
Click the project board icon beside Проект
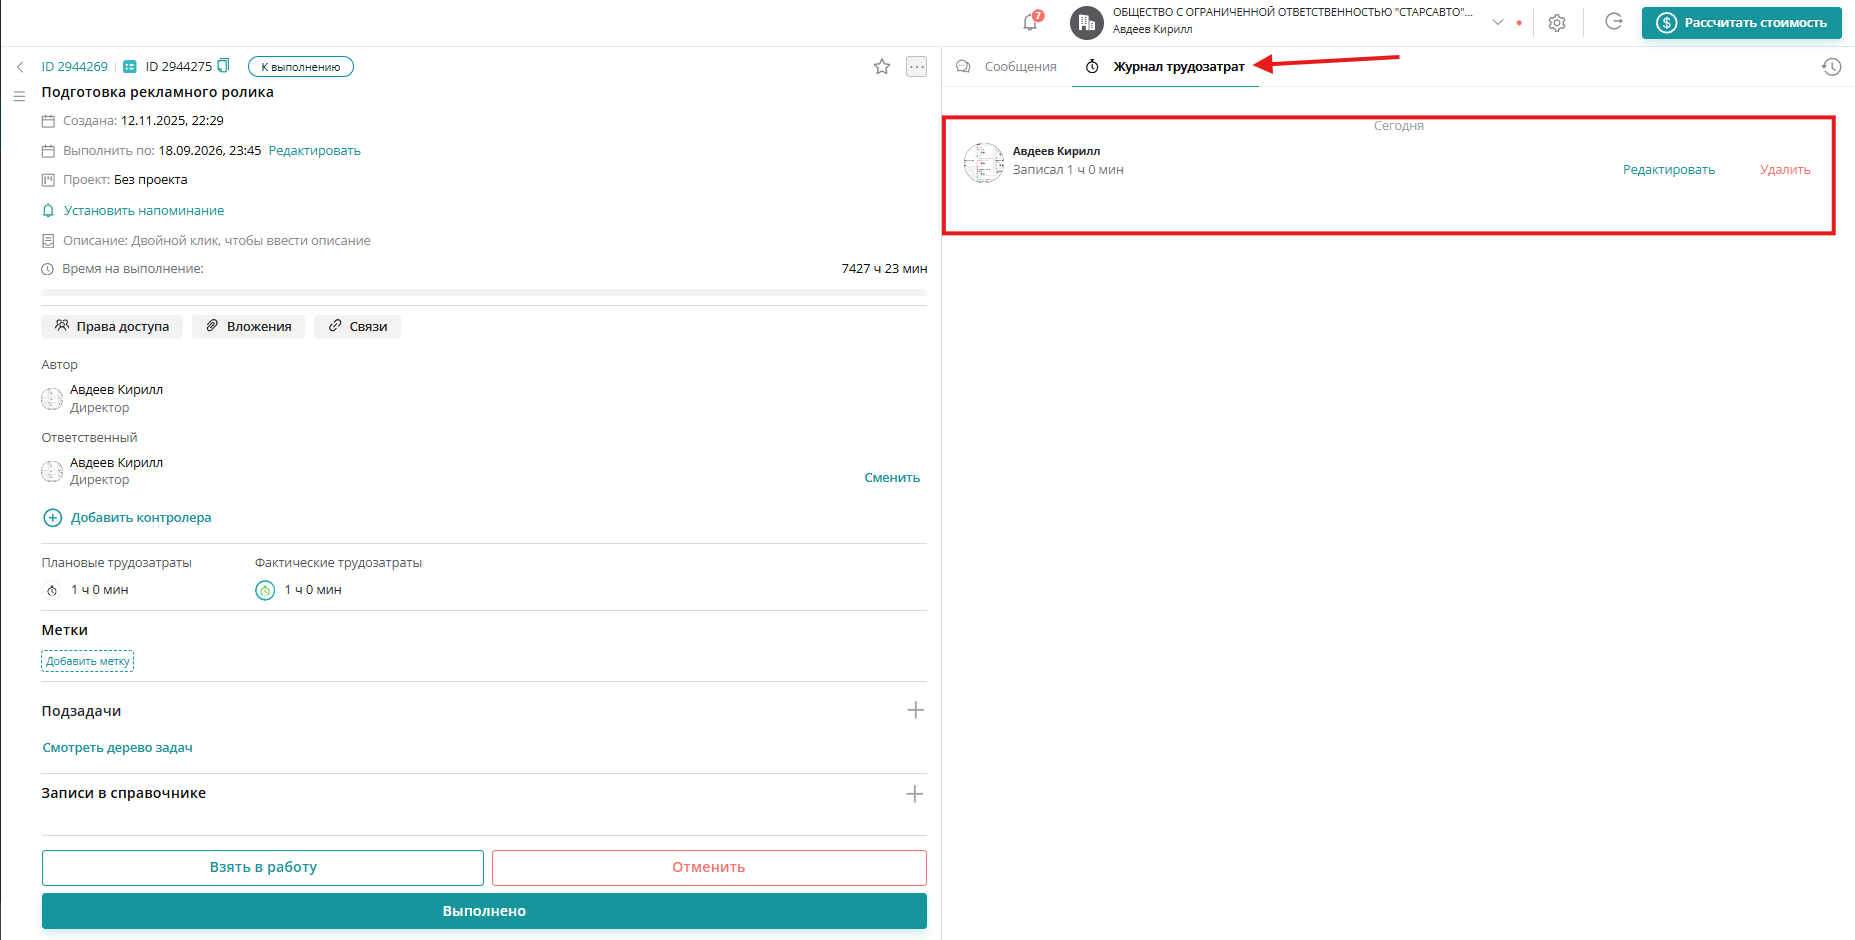48,180
